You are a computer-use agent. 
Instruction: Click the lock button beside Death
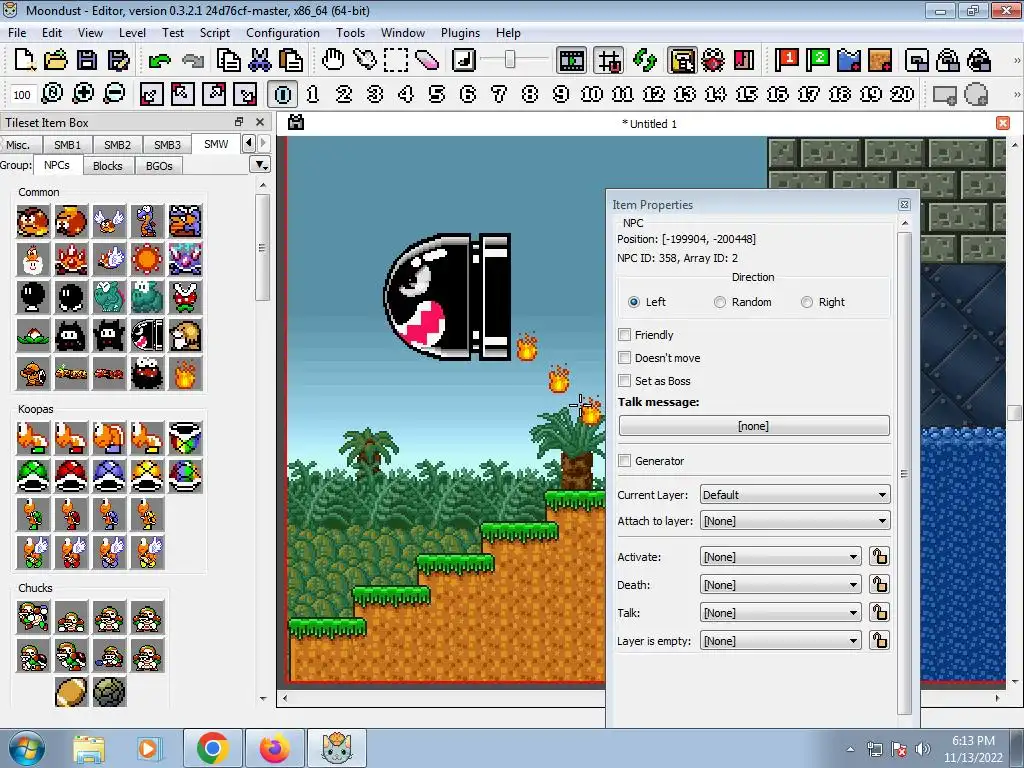879,584
